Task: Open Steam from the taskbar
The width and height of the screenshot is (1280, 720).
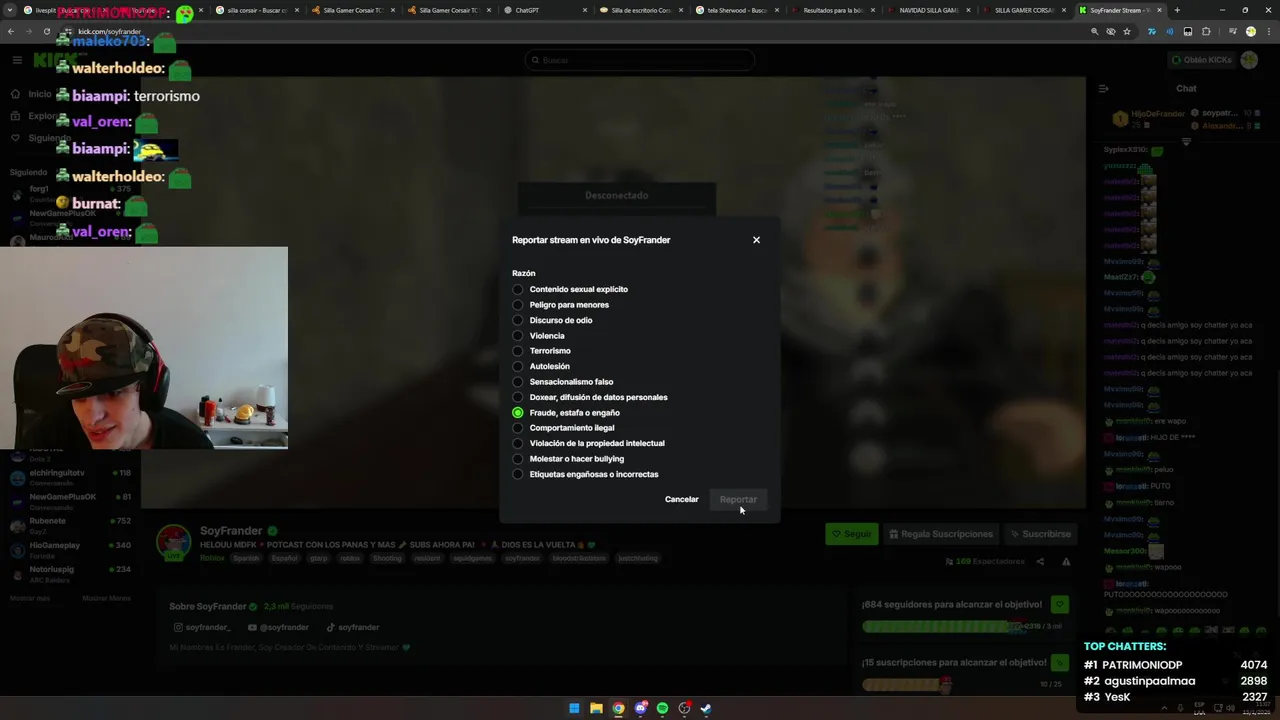Action: (x=706, y=708)
